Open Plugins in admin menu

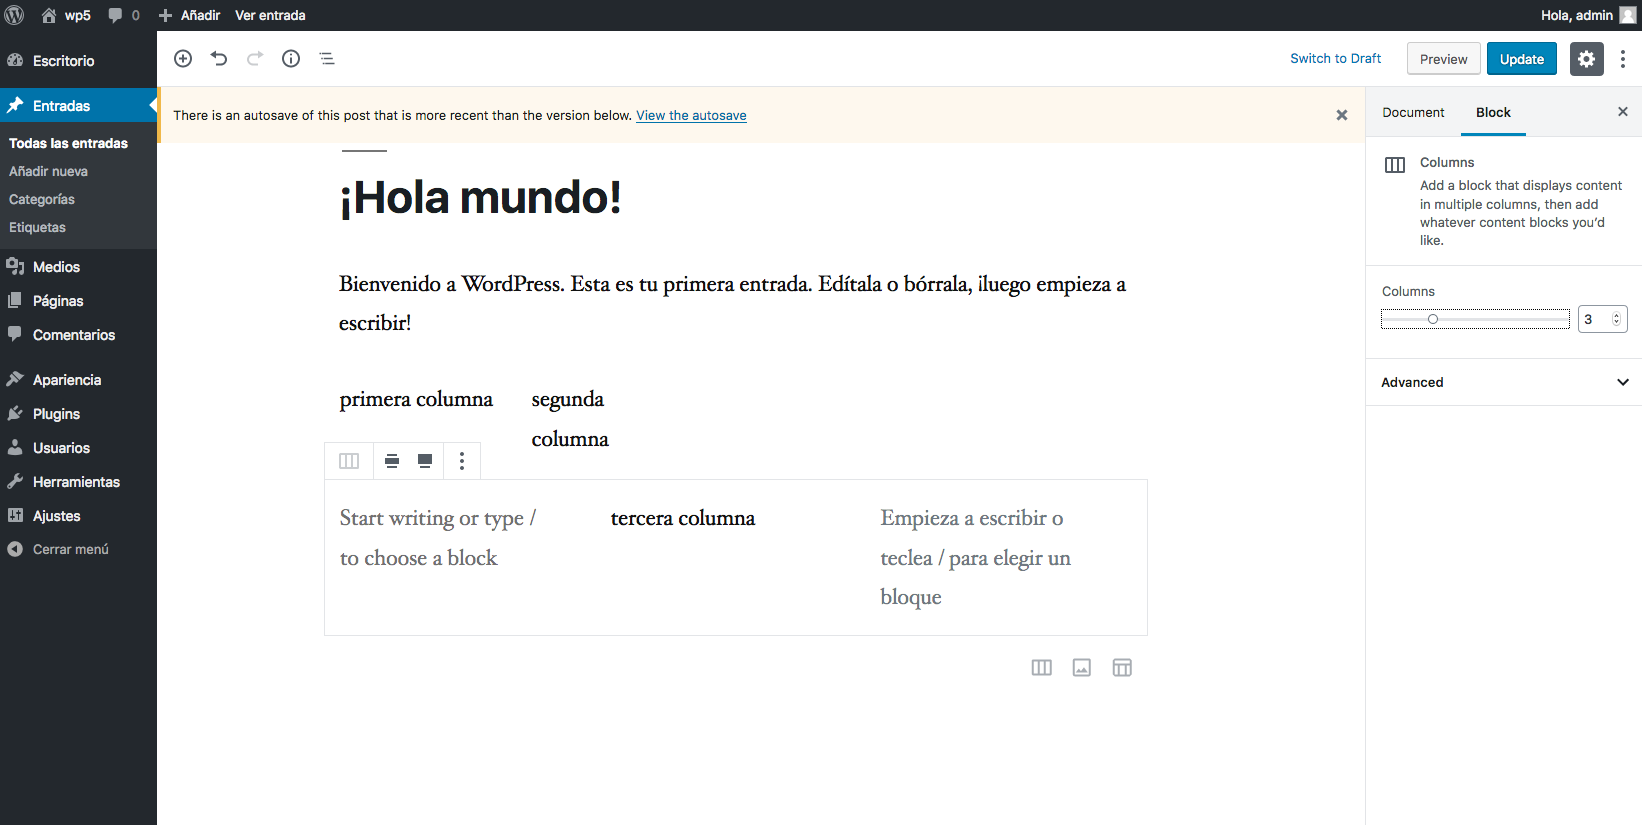point(56,414)
